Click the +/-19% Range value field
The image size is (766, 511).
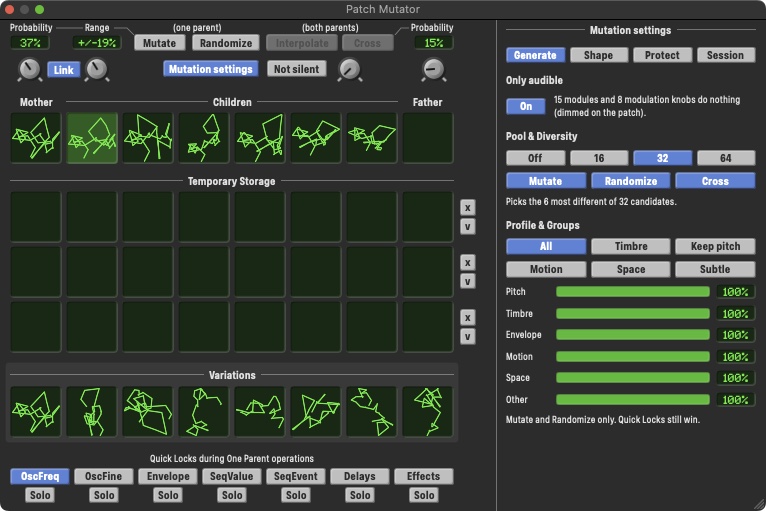click(97, 43)
